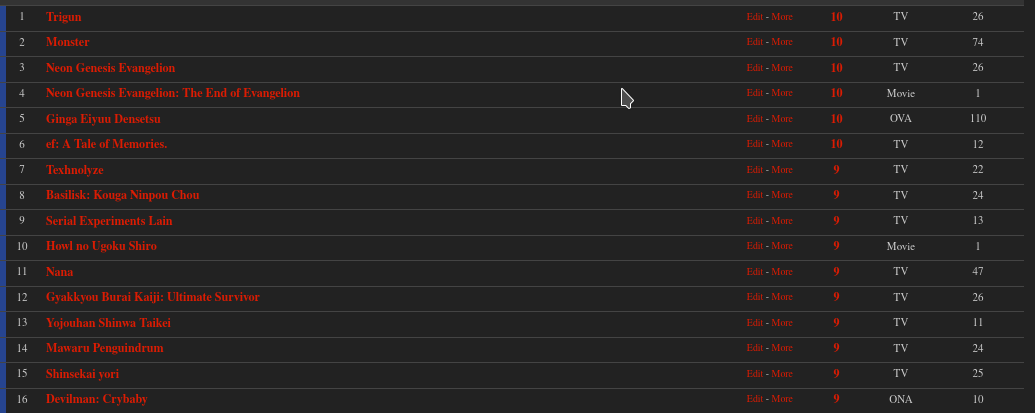Edit the Serial Experiments Lain entry

(754, 221)
